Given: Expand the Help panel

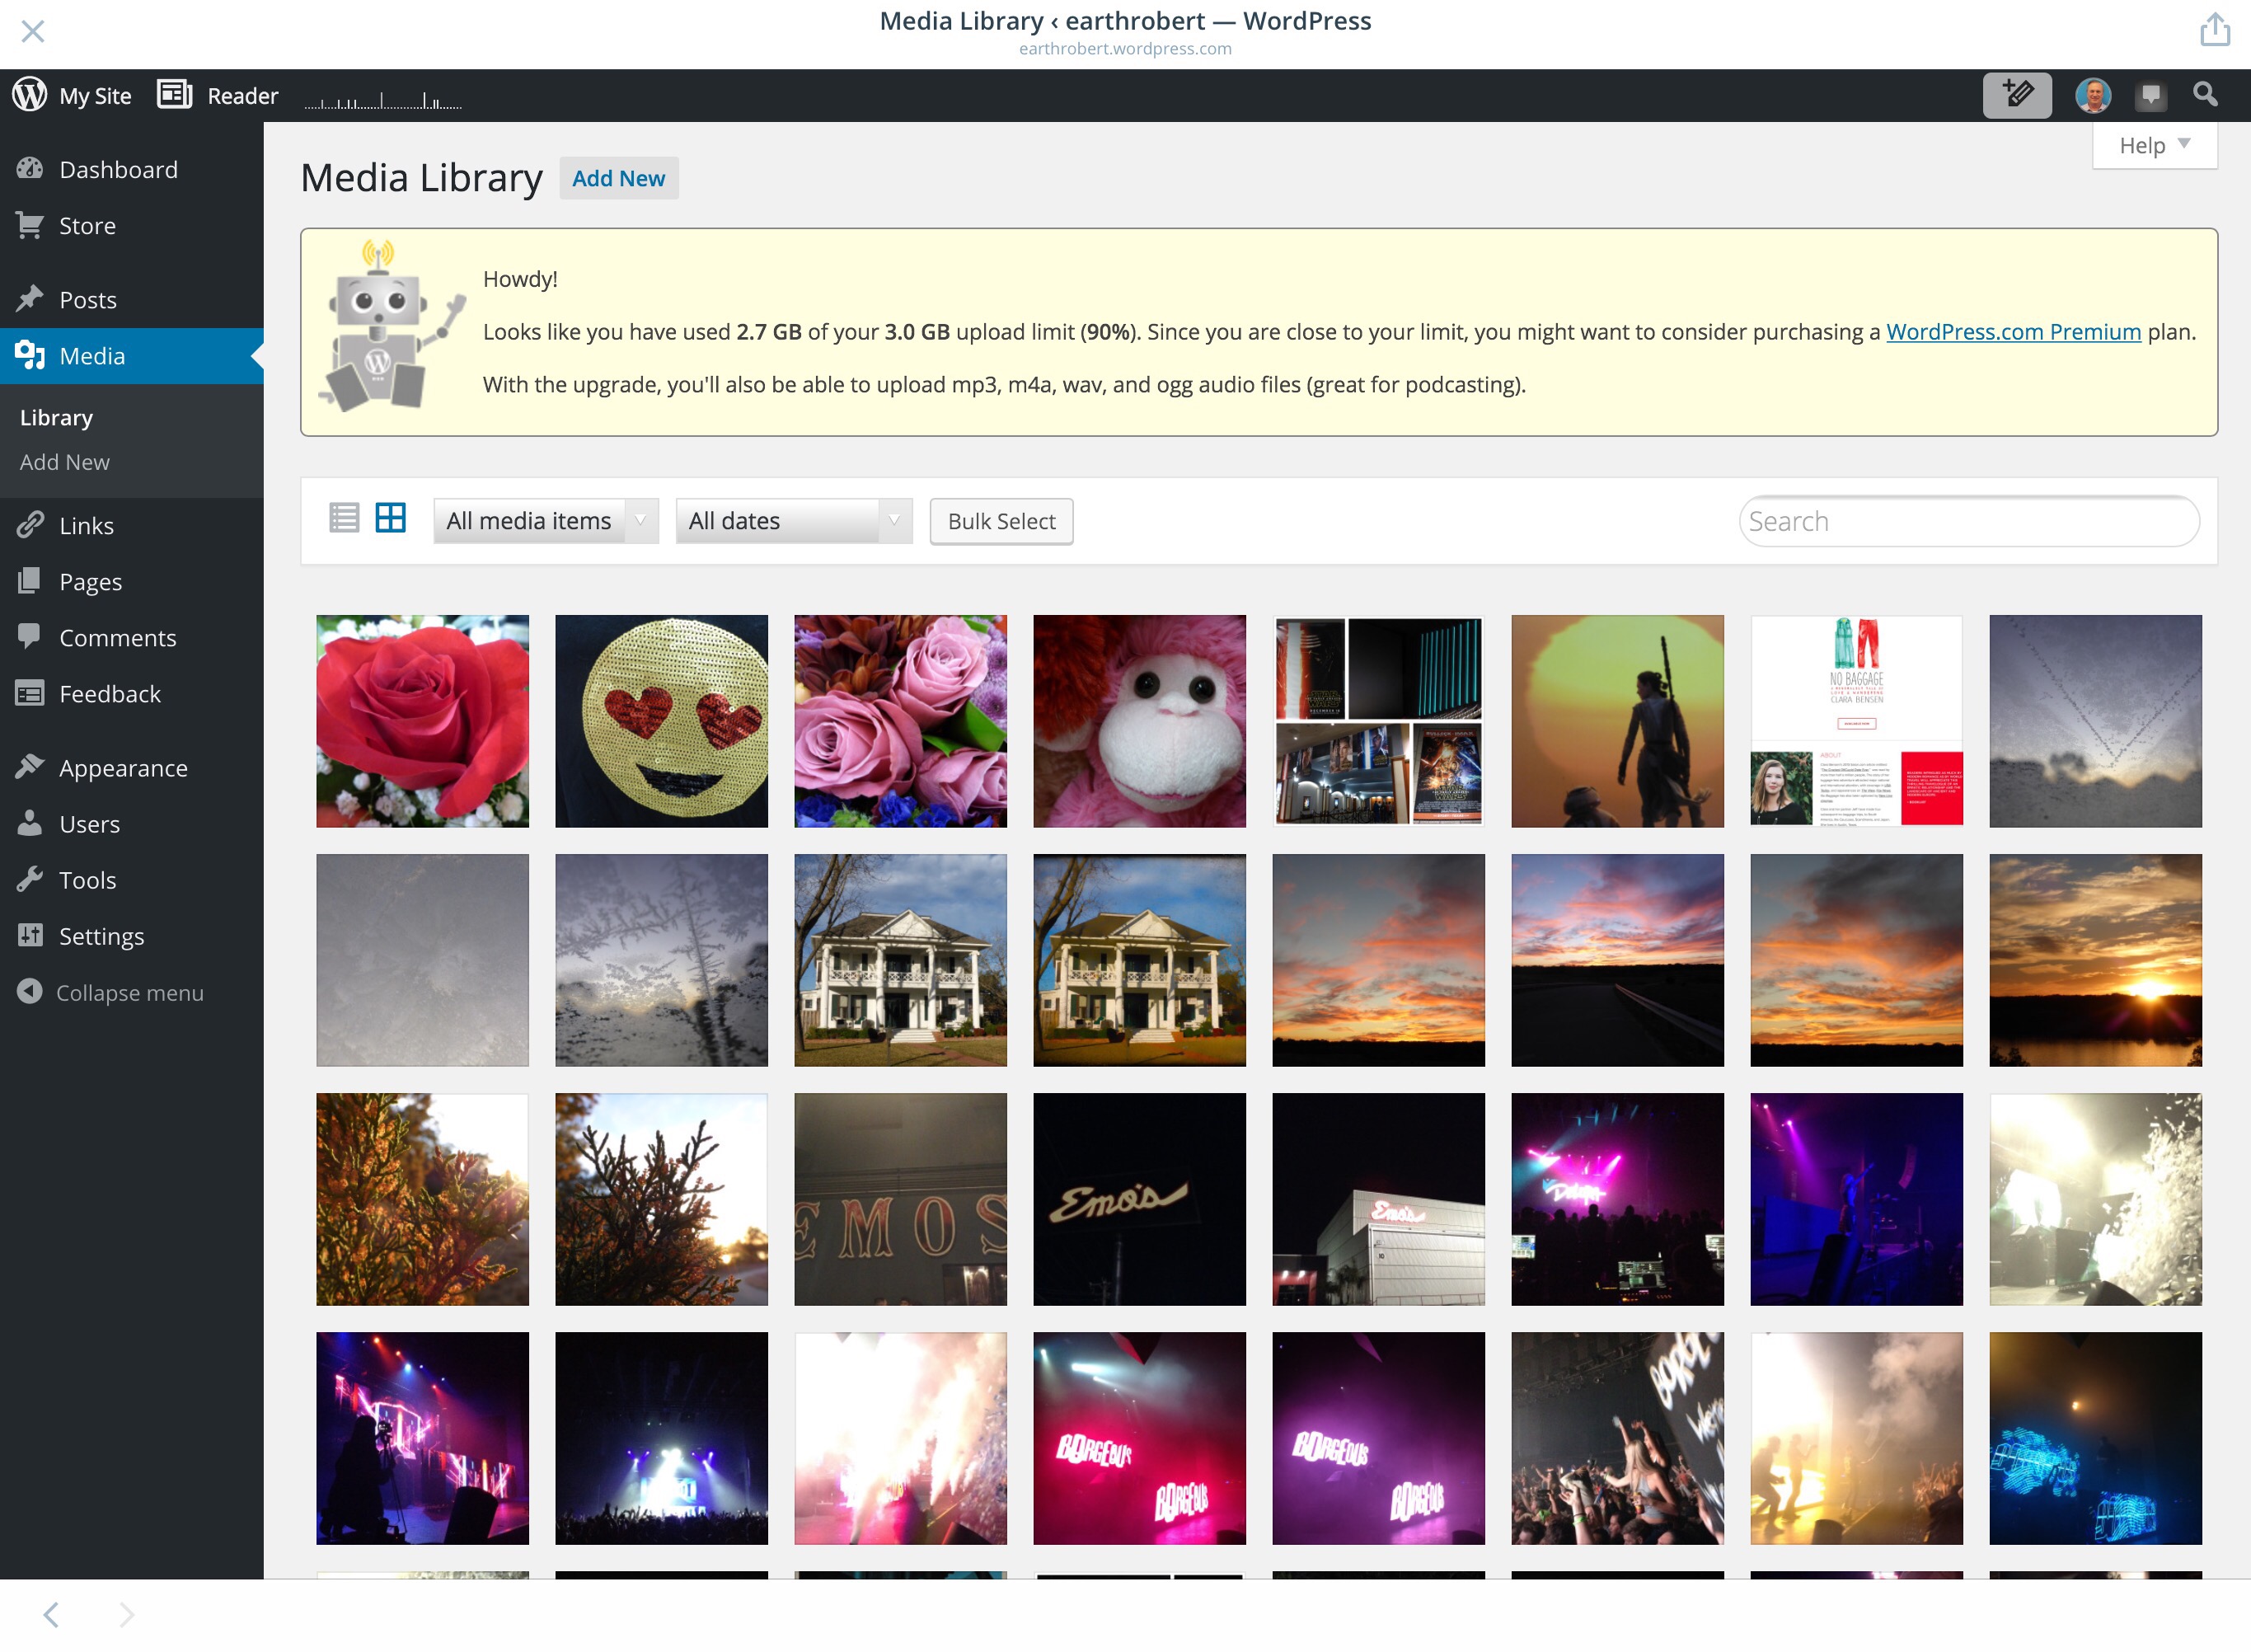Looking at the screenshot, I should pos(2154,146).
